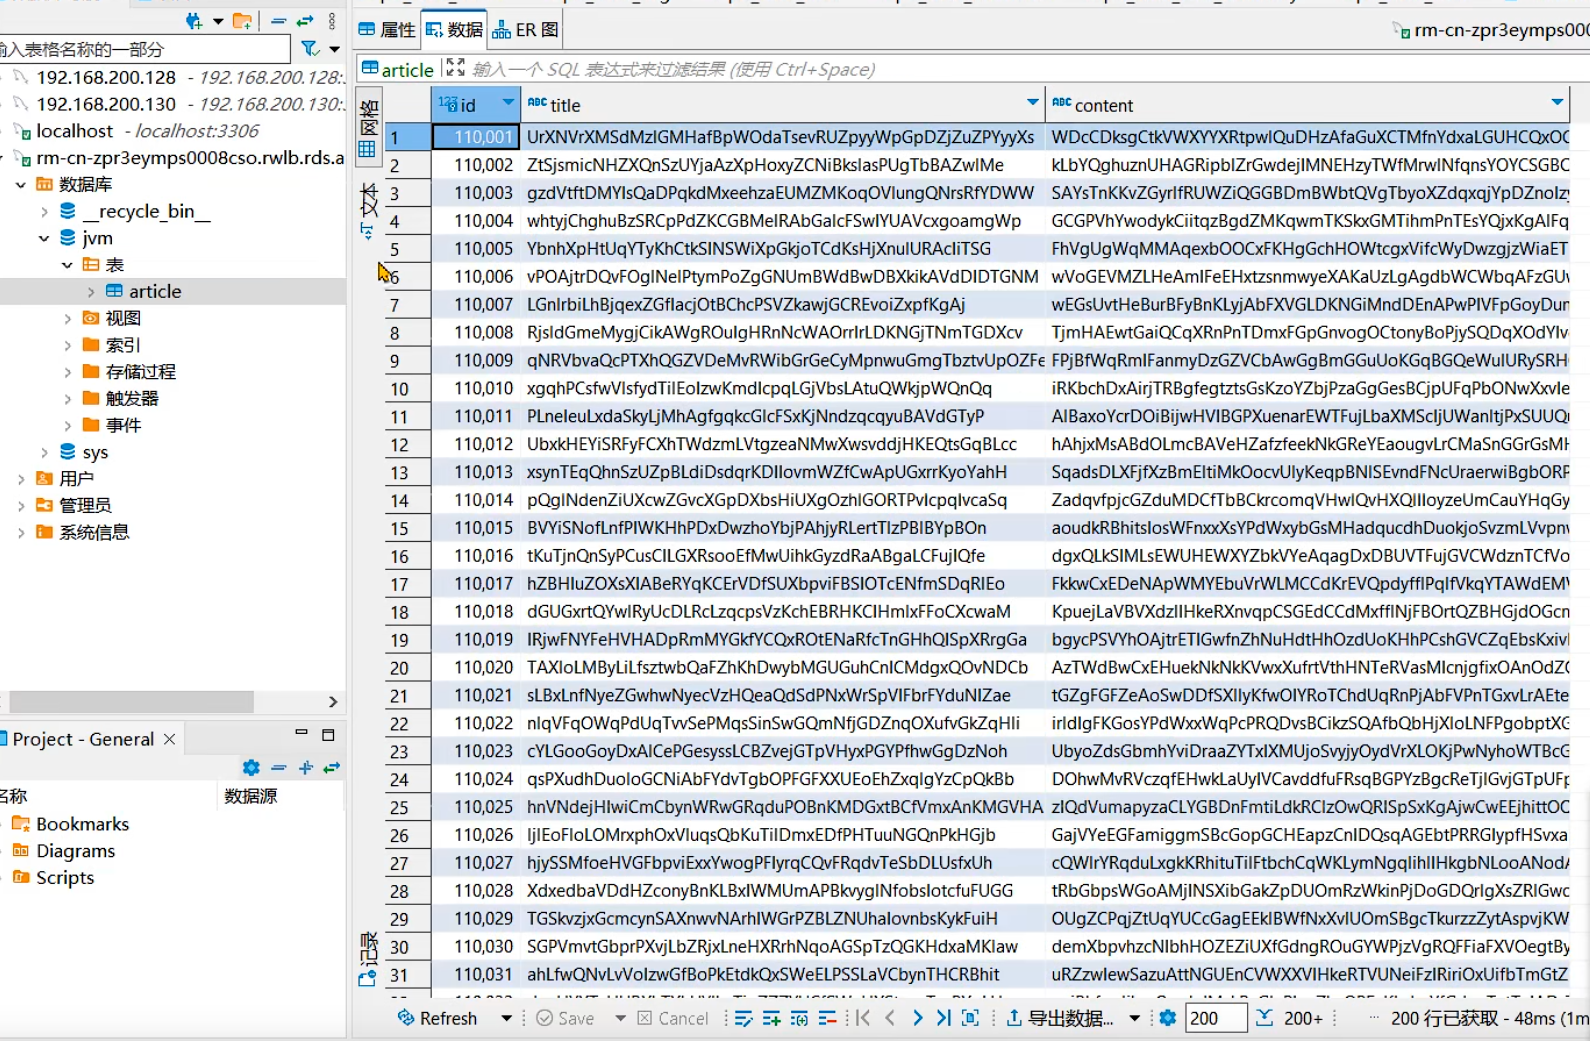Toggle link with editor in the navigator
The height and width of the screenshot is (1041, 1590).
coord(305,21)
